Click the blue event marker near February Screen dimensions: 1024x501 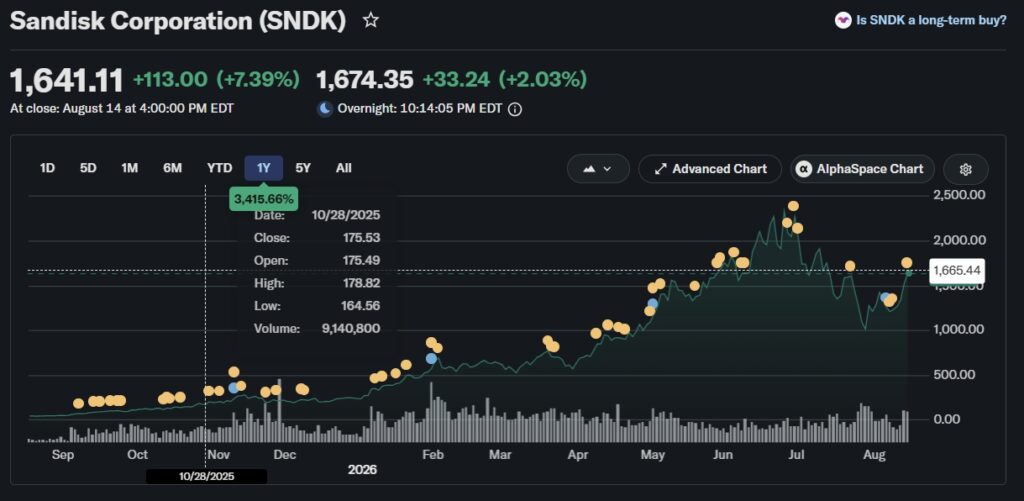coord(431,358)
